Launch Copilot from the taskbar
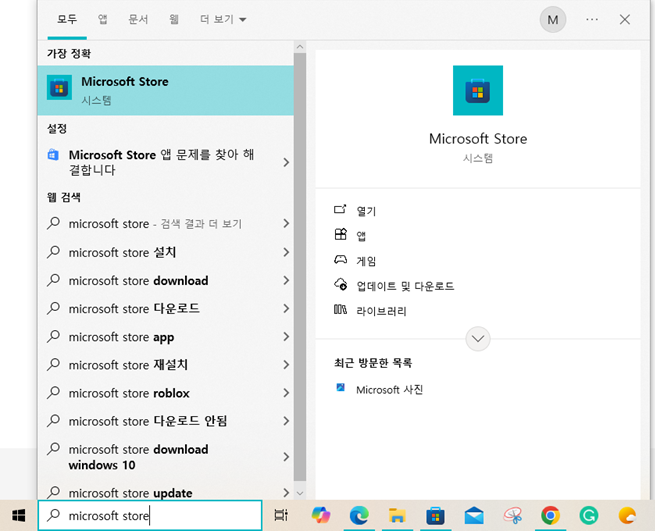The width and height of the screenshot is (655, 531). tap(320, 516)
